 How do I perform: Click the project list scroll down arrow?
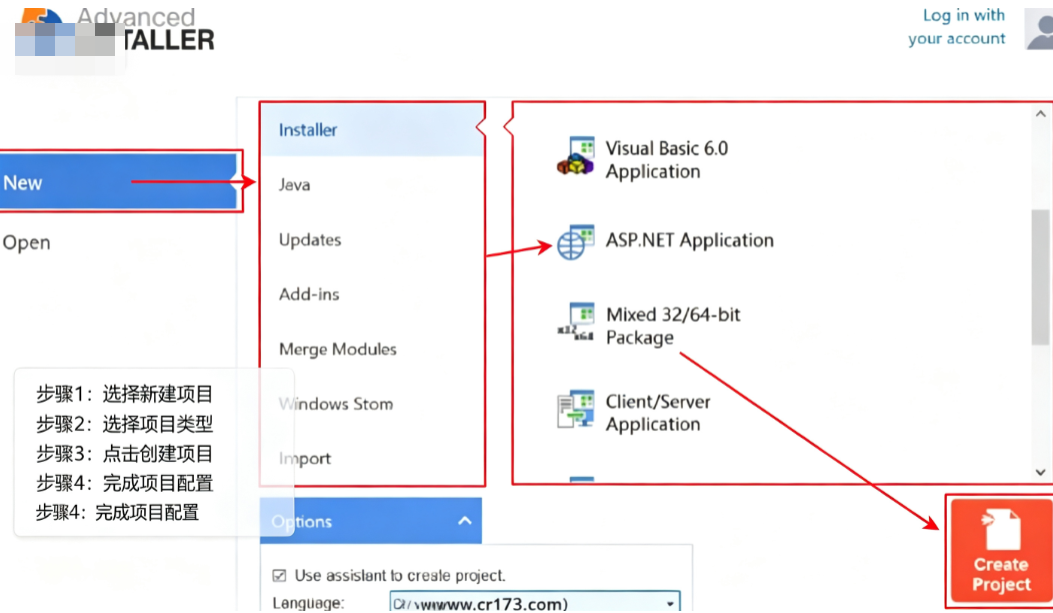point(1040,472)
